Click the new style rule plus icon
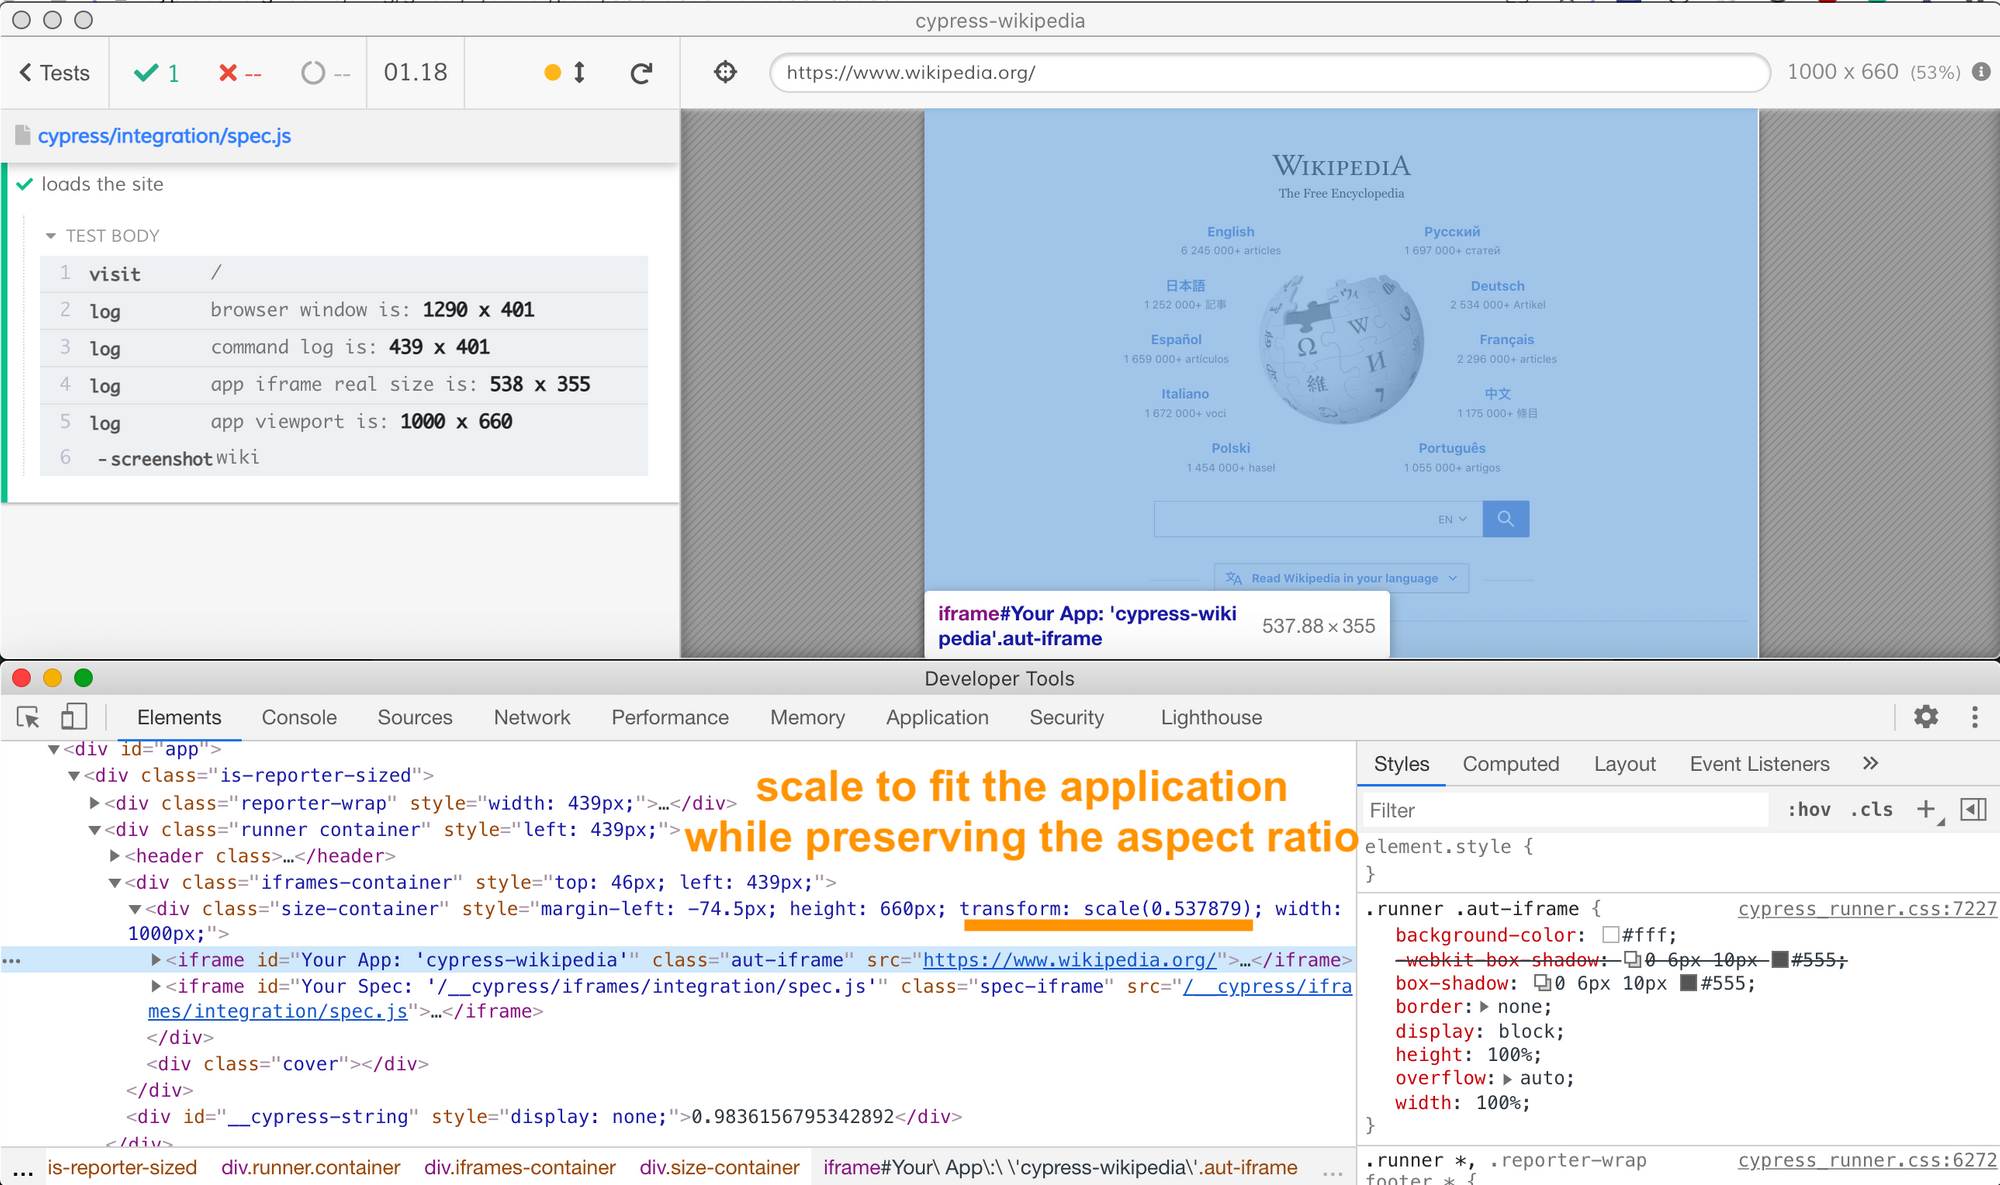The width and height of the screenshot is (2000, 1185). tap(1926, 809)
